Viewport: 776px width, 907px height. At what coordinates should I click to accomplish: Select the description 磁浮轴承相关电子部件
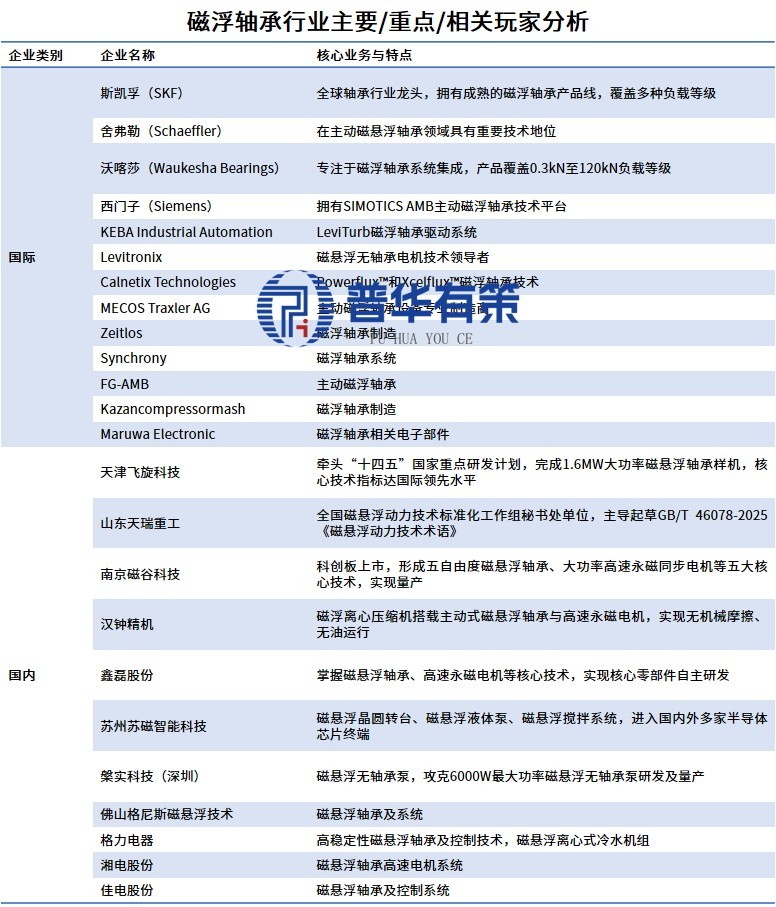coord(383,434)
